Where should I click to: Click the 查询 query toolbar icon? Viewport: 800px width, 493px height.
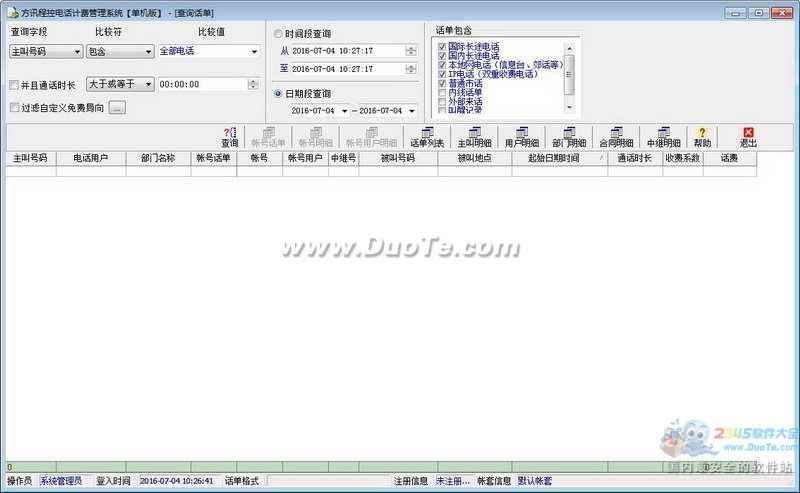[229, 137]
